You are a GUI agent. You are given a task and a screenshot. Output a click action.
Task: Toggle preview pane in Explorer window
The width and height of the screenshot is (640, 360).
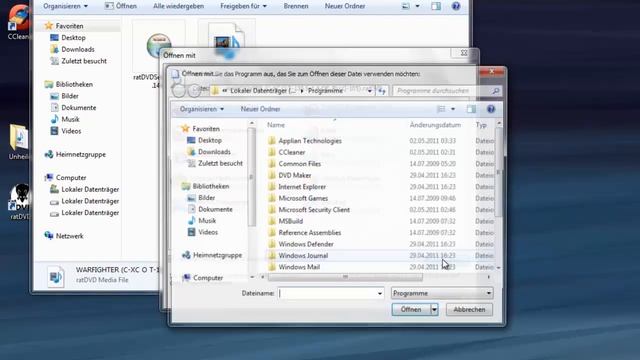[x=436, y=6]
